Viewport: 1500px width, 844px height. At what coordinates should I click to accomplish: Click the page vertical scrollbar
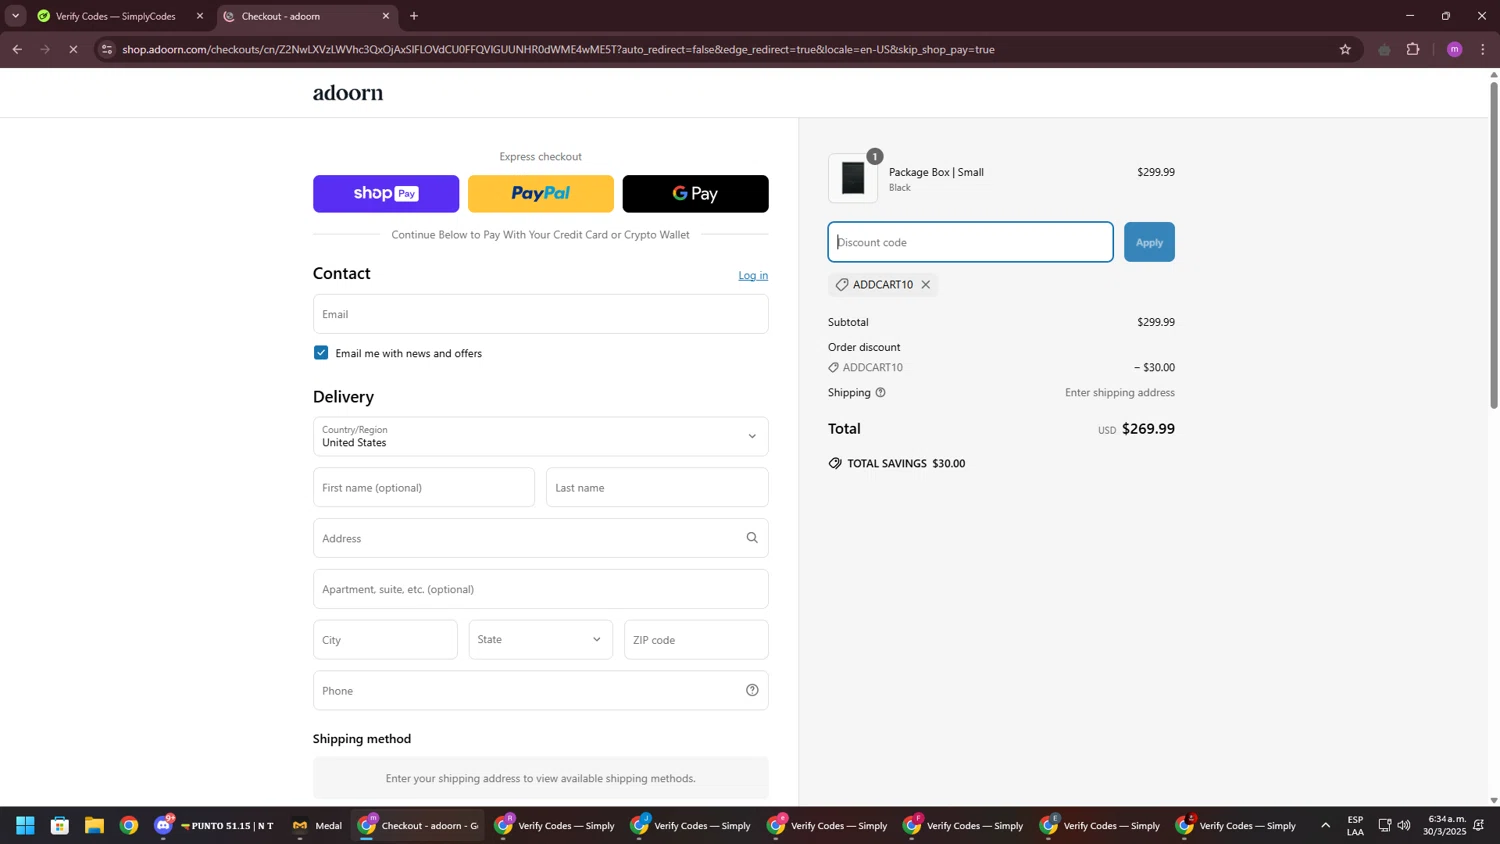coord(1494,245)
